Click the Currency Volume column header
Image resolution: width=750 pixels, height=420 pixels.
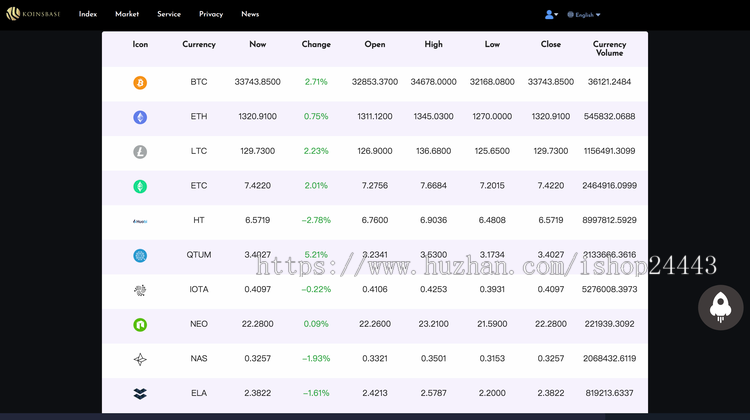click(x=609, y=48)
